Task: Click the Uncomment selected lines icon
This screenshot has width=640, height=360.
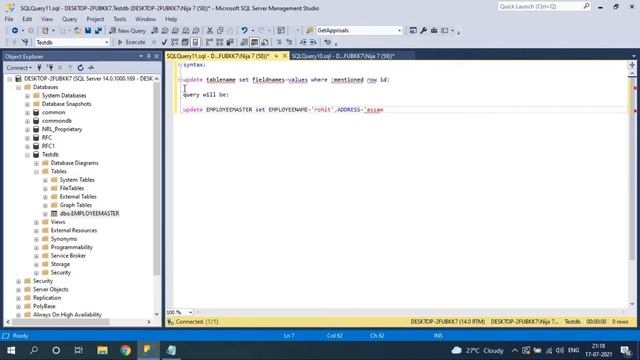Action: tap(289, 42)
